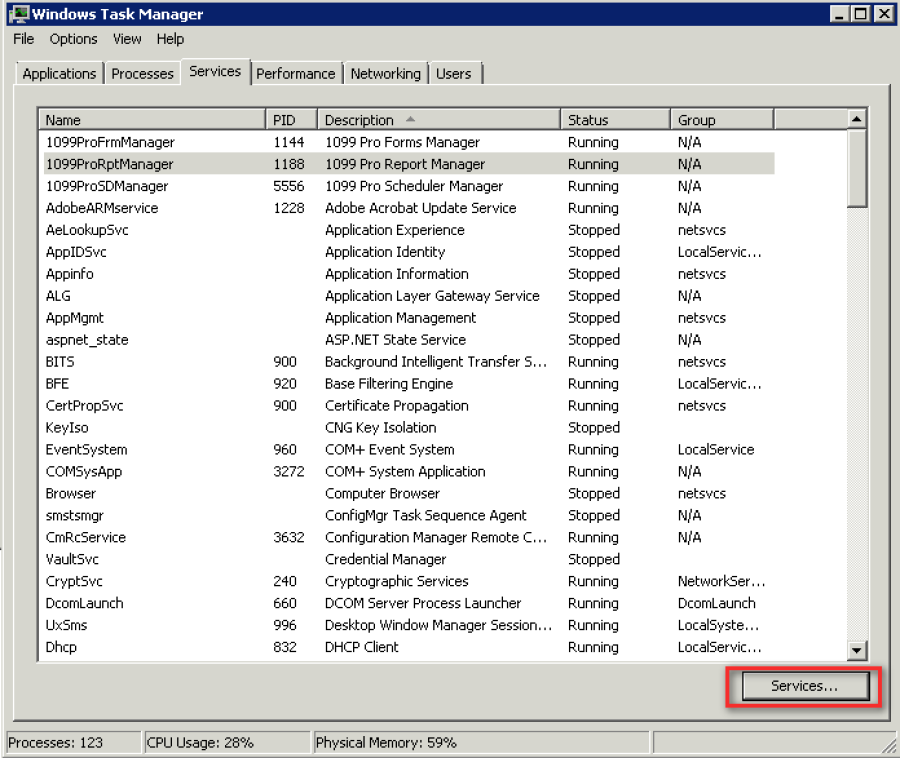
Task: Sort by the PID column header
Action: (292, 120)
